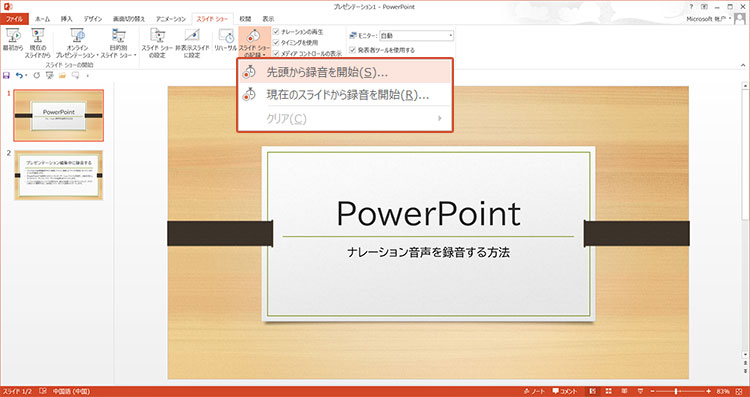Click the PowerPoint title text on slide

(429, 214)
